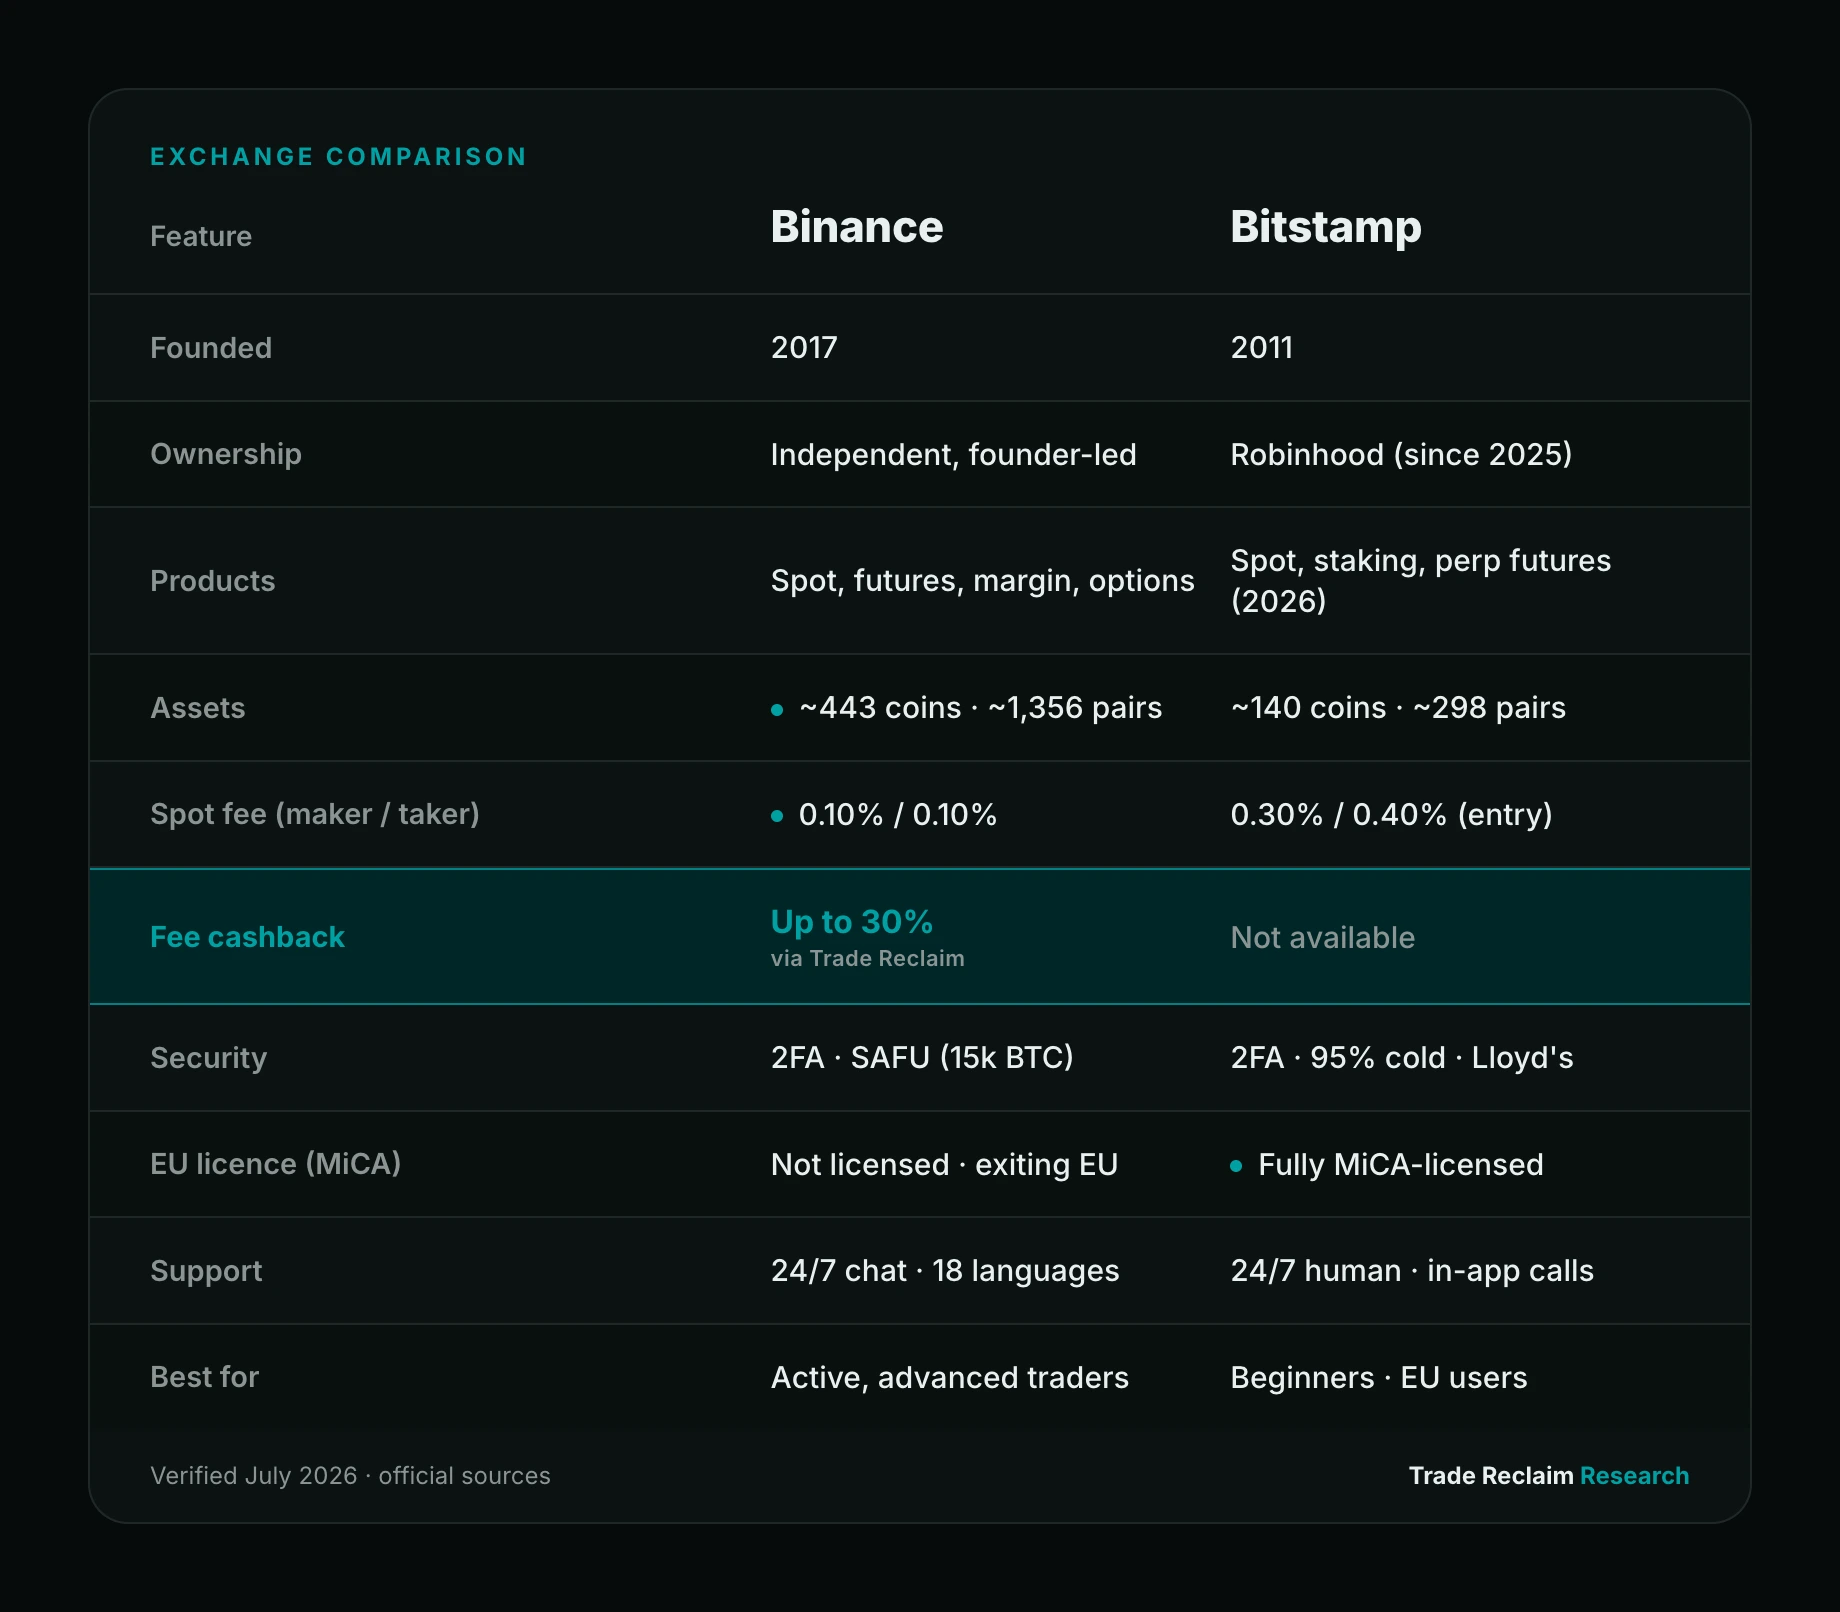This screenshot has height=1612, width=1840.
Task: Click 'Independent, founder-led' cell
Action: pos(954,455)
